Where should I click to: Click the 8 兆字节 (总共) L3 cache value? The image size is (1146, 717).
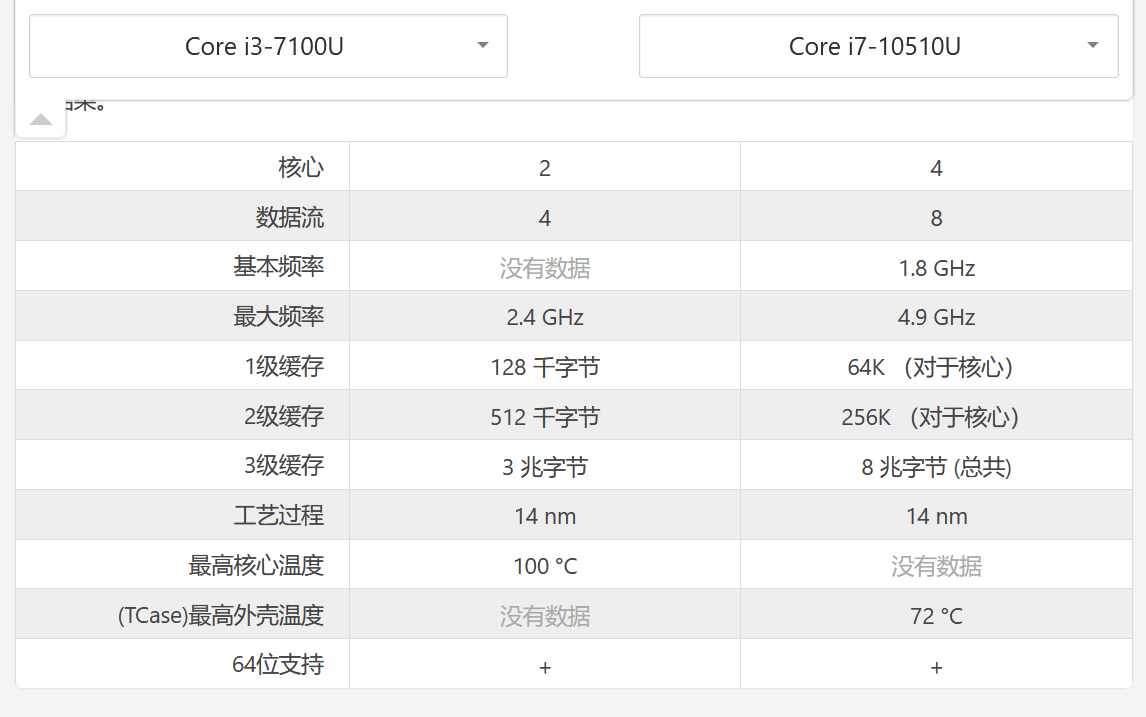tap(936, 467)
